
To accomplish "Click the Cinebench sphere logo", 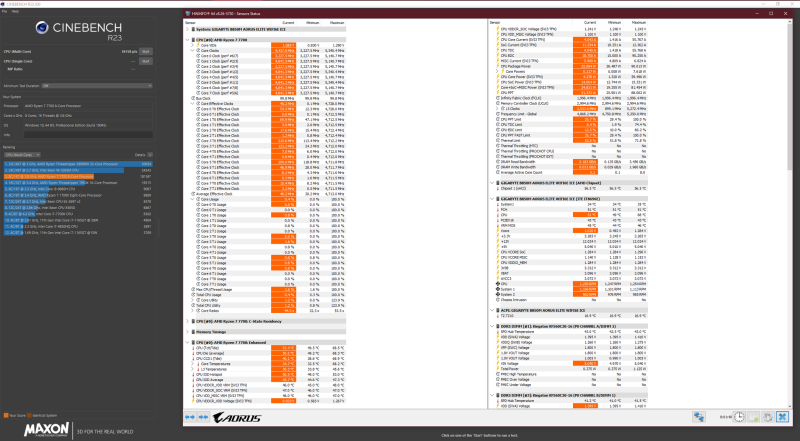I will pos(42,28).
